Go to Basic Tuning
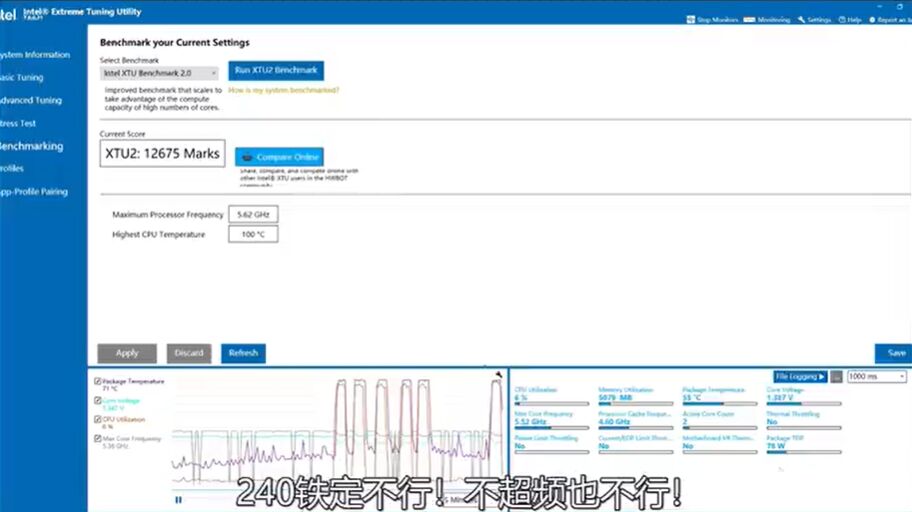The image size is (912, 512). [x=22, y=77]
